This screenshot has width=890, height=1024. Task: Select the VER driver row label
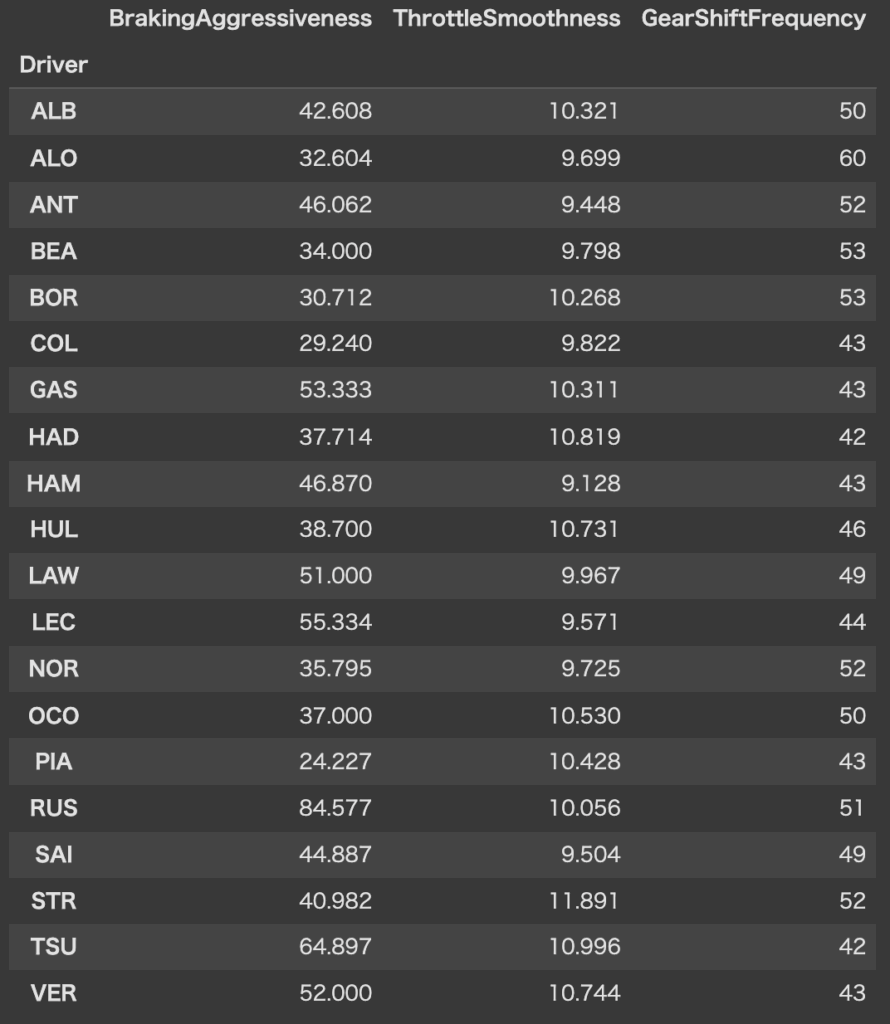(54, 993)
